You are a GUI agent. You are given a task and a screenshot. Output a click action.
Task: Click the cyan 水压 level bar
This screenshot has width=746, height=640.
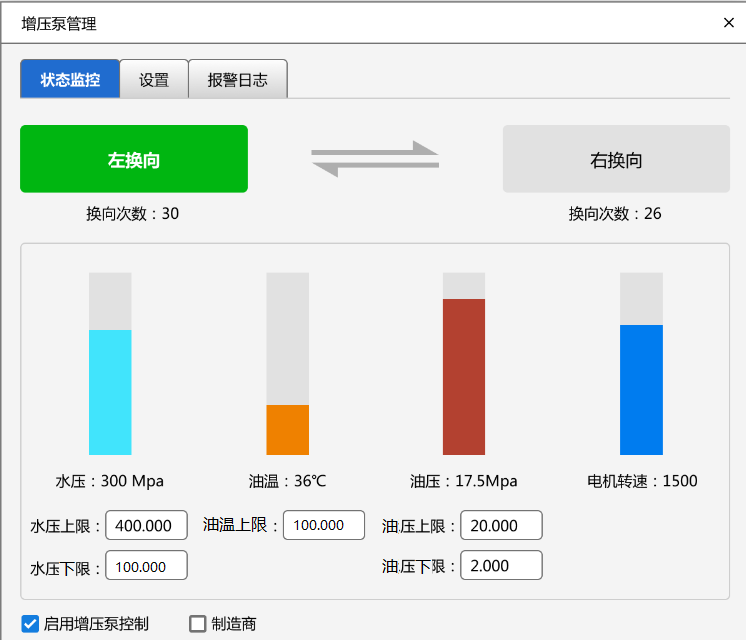[110, 392]
